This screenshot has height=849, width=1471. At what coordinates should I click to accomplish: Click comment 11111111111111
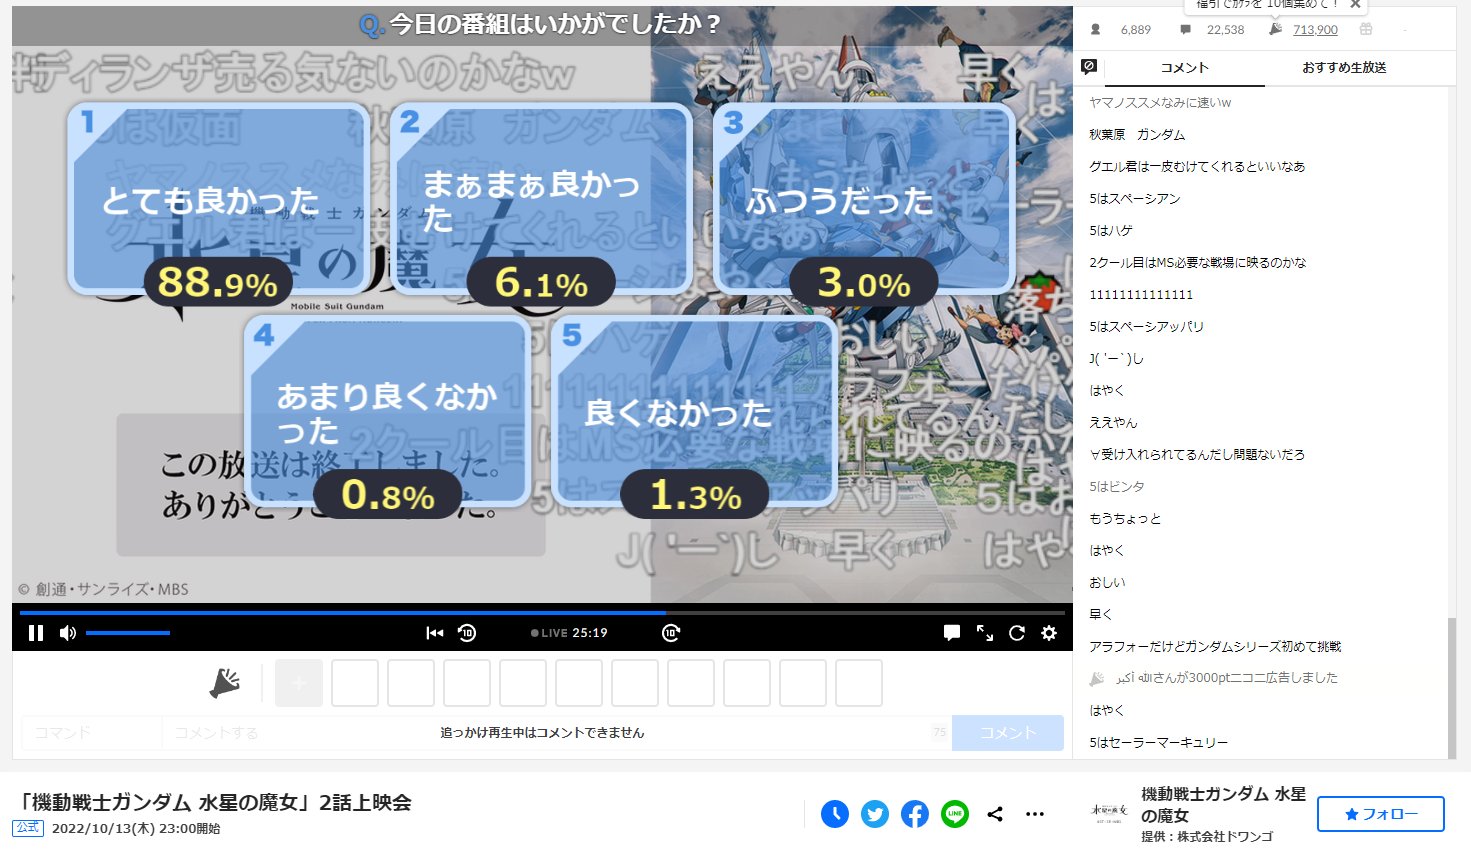[x=1141, y=295]
